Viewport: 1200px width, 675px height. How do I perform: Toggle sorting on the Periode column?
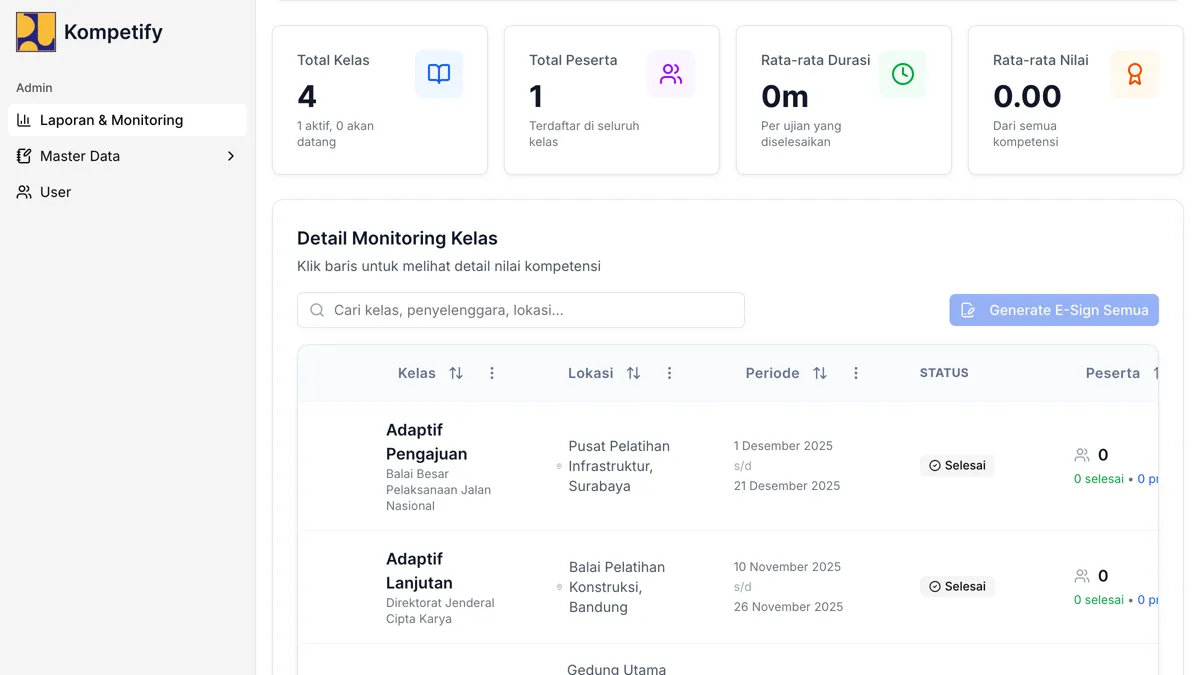pos(819,372)
